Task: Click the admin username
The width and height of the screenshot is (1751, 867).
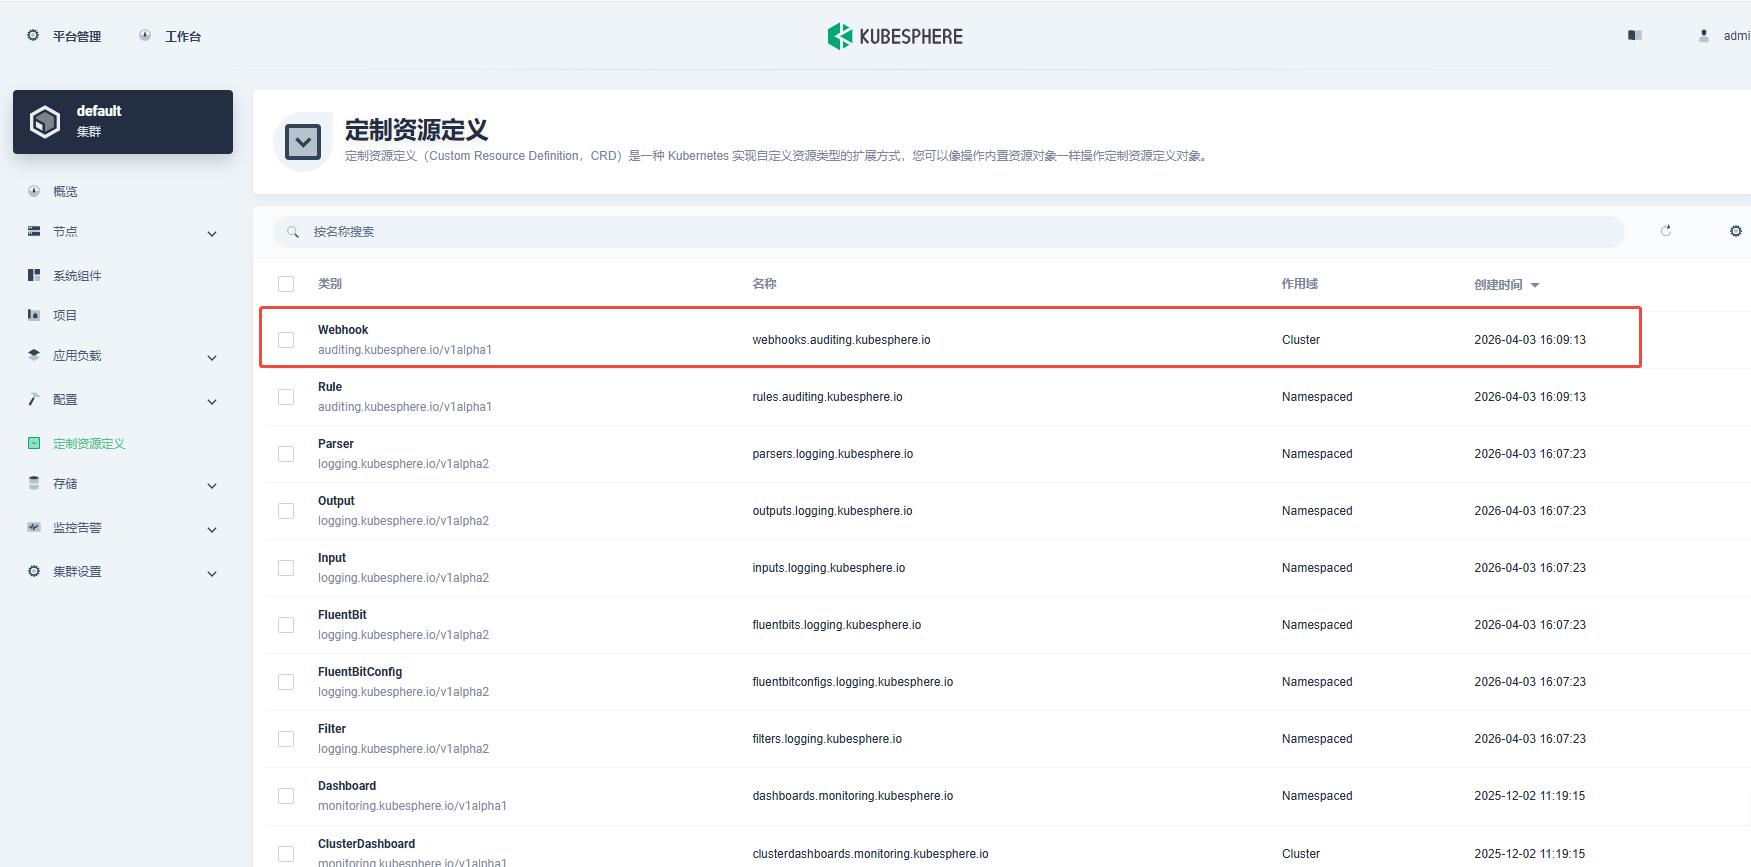Action: tap(1736, 36)
